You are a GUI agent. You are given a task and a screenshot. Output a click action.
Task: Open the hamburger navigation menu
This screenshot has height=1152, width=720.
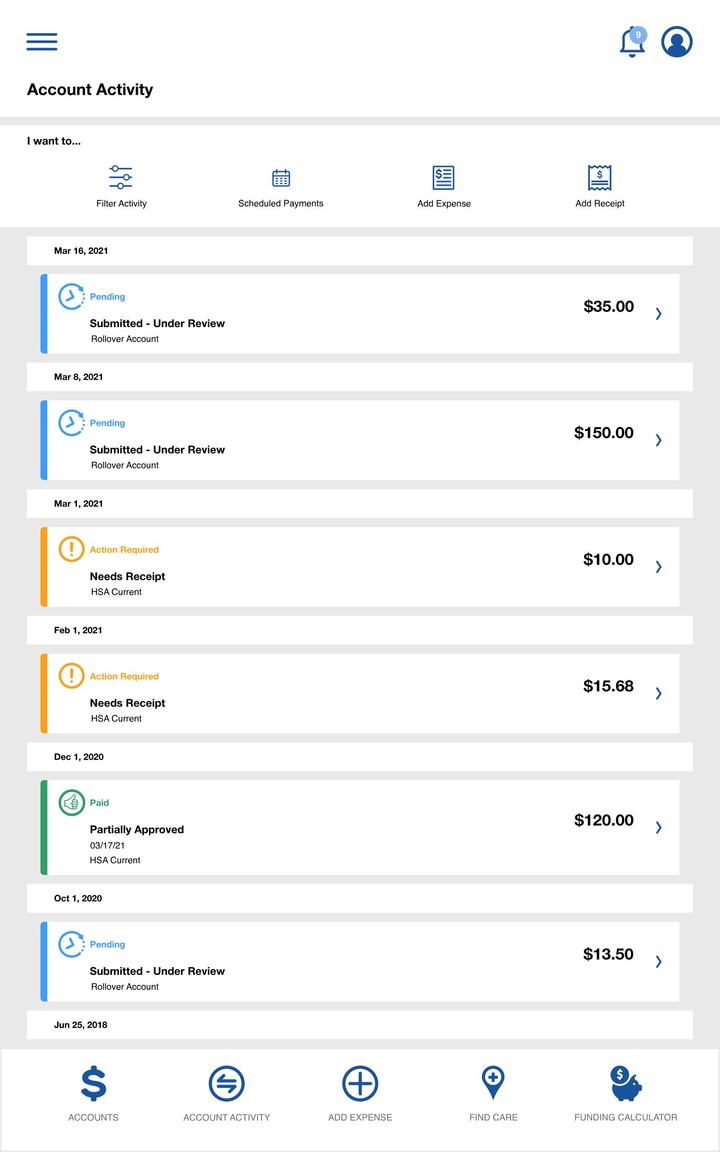pos(41,42)
